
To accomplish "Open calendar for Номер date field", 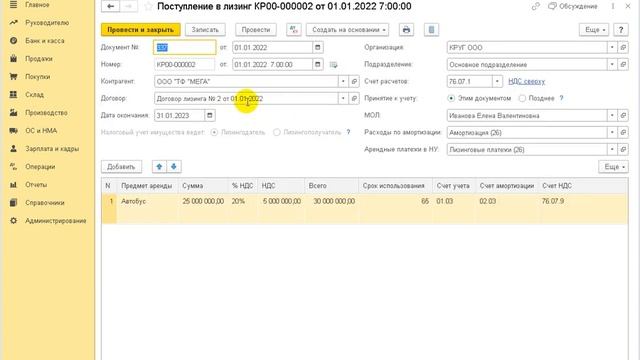I will 318,64.
